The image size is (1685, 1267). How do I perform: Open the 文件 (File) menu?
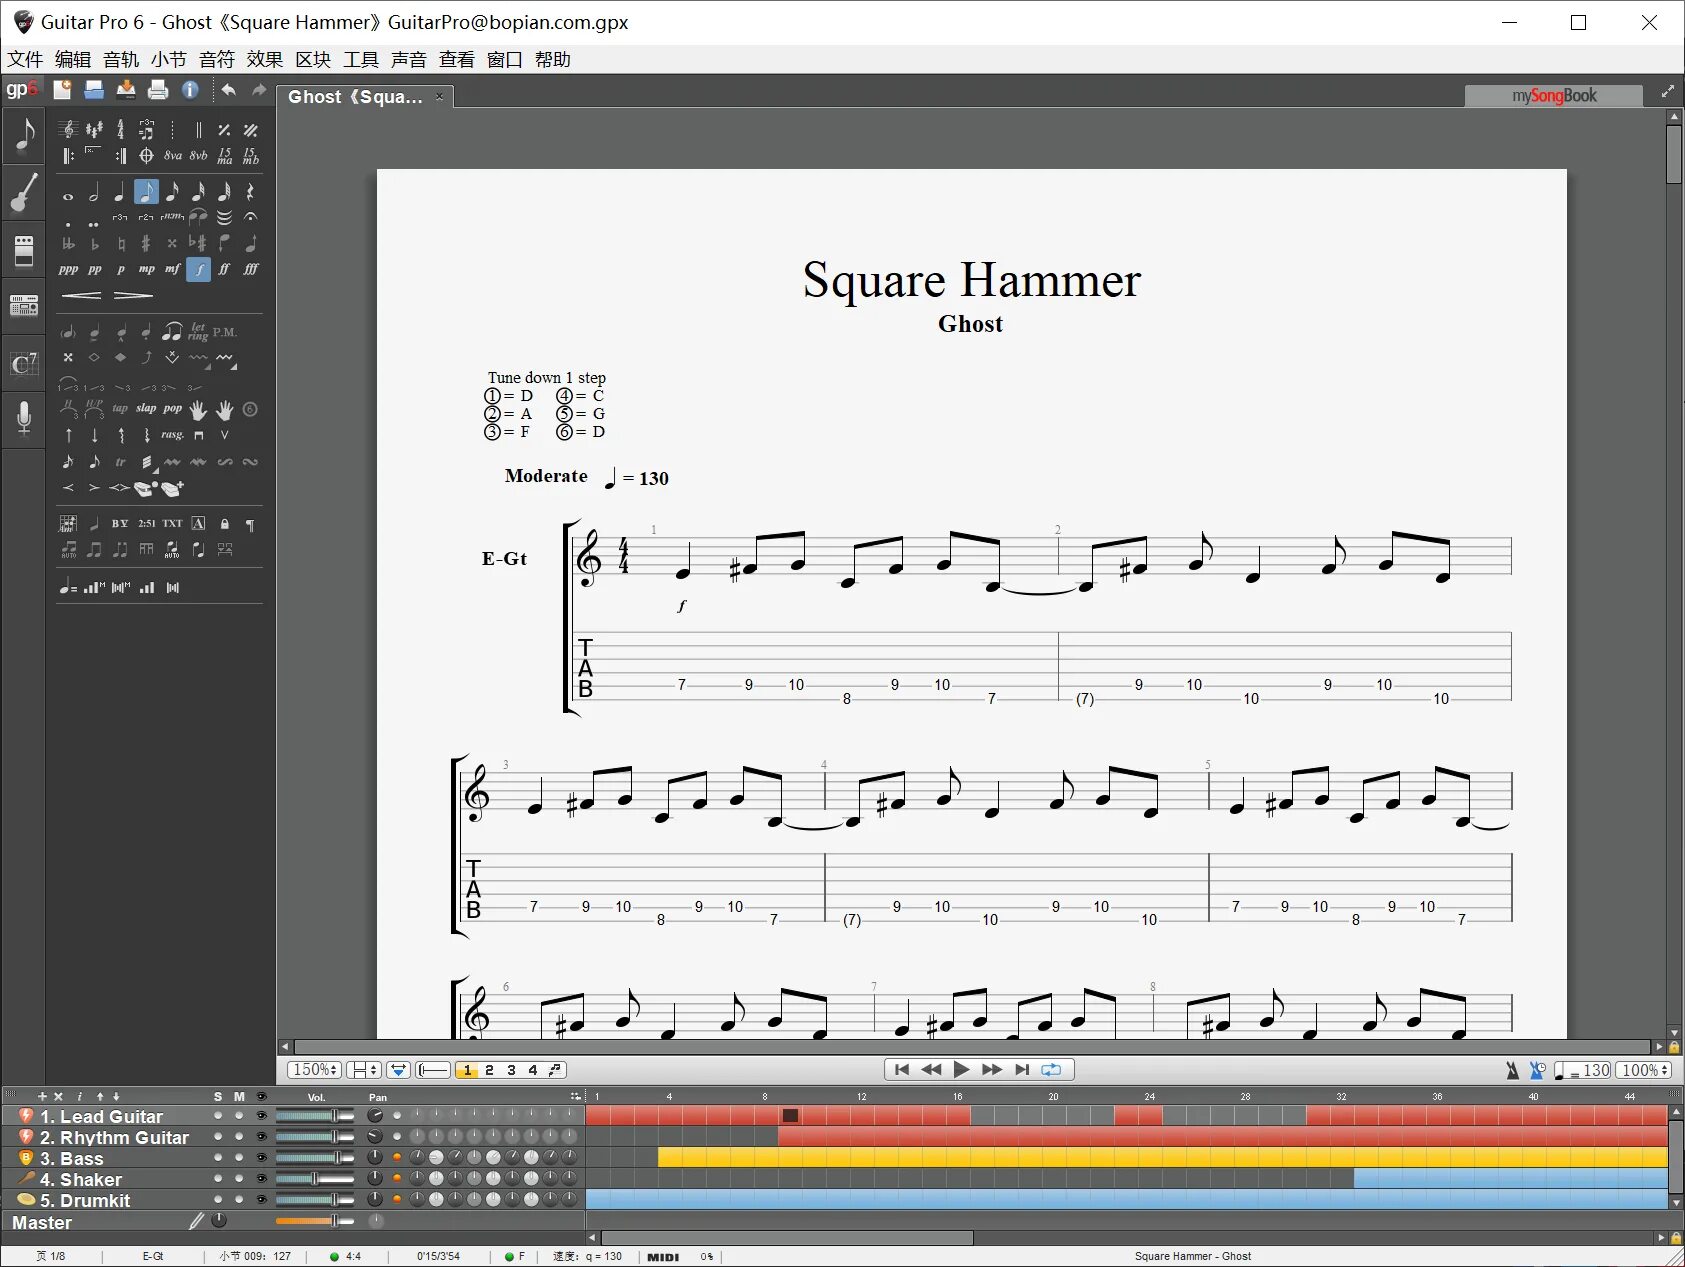coord(25,60)
